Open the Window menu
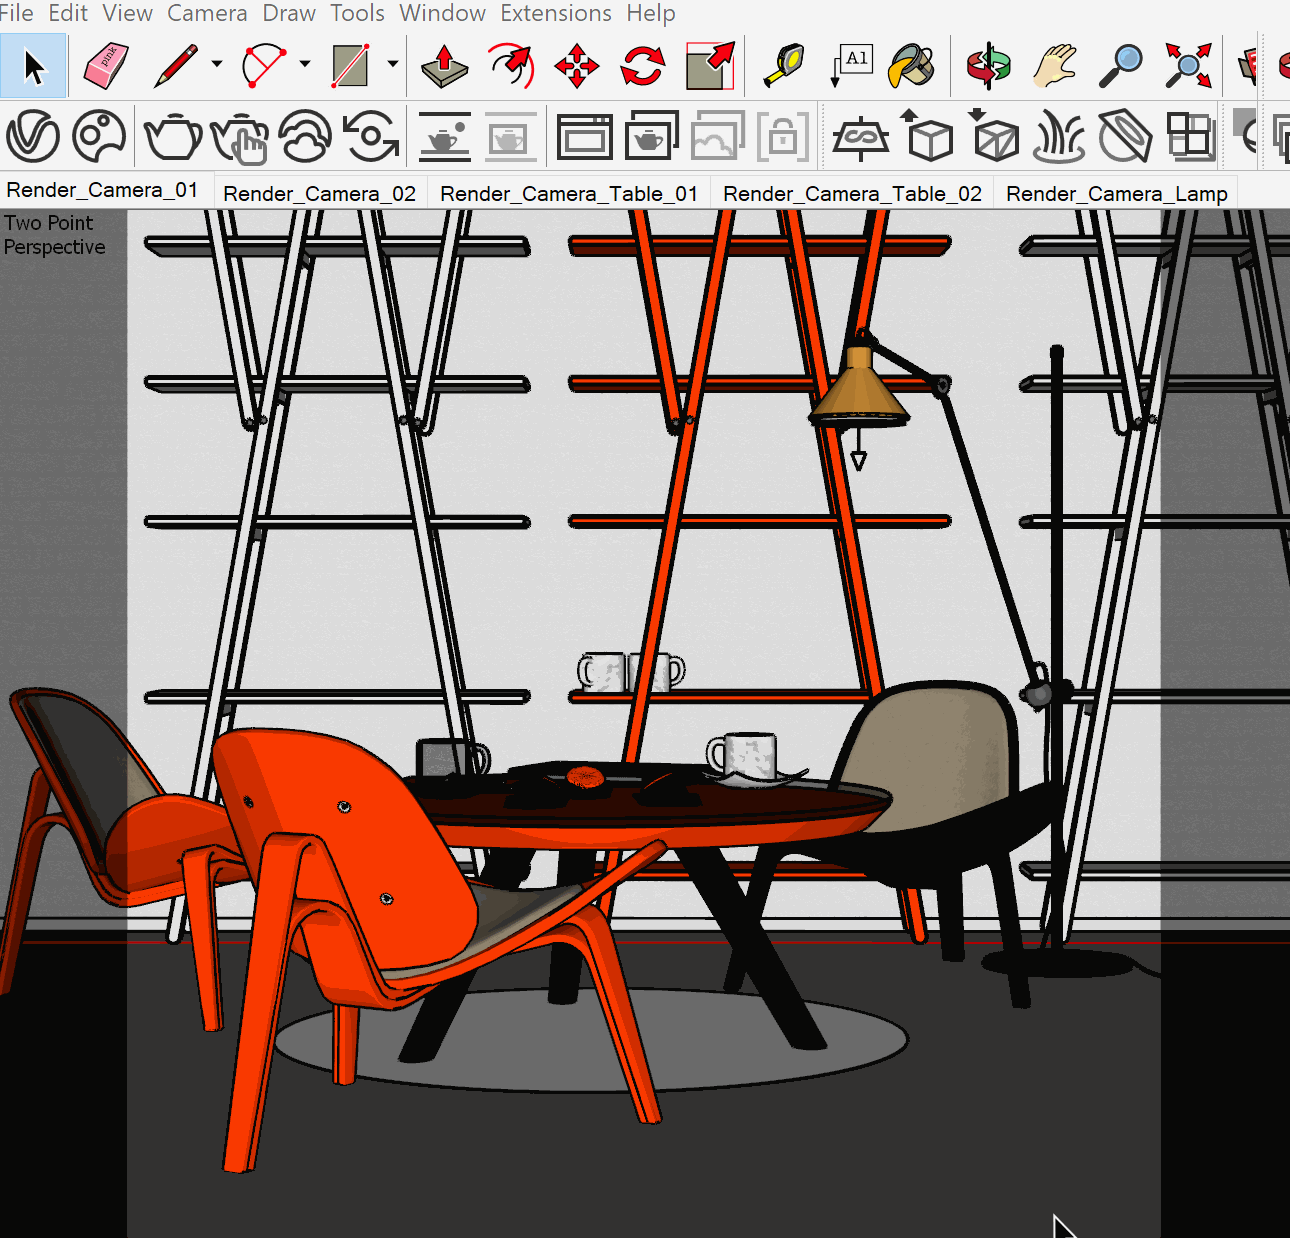 pyautogui.click(x=442, y=13)
